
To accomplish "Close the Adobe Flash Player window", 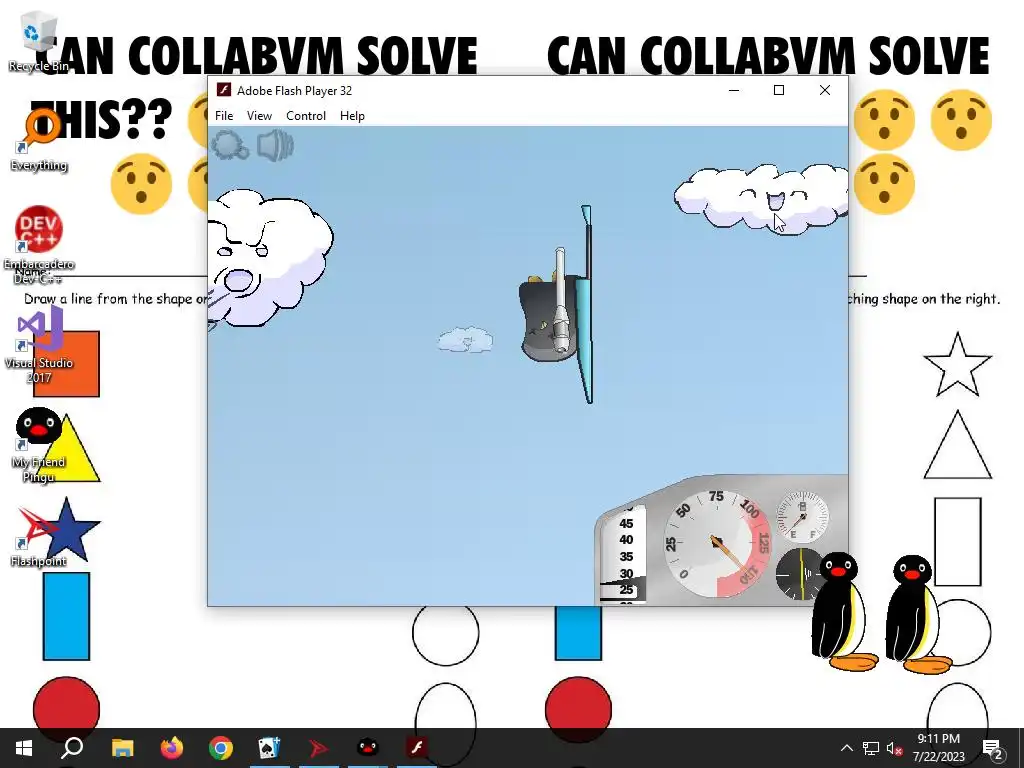I will (x=825, y=90).
